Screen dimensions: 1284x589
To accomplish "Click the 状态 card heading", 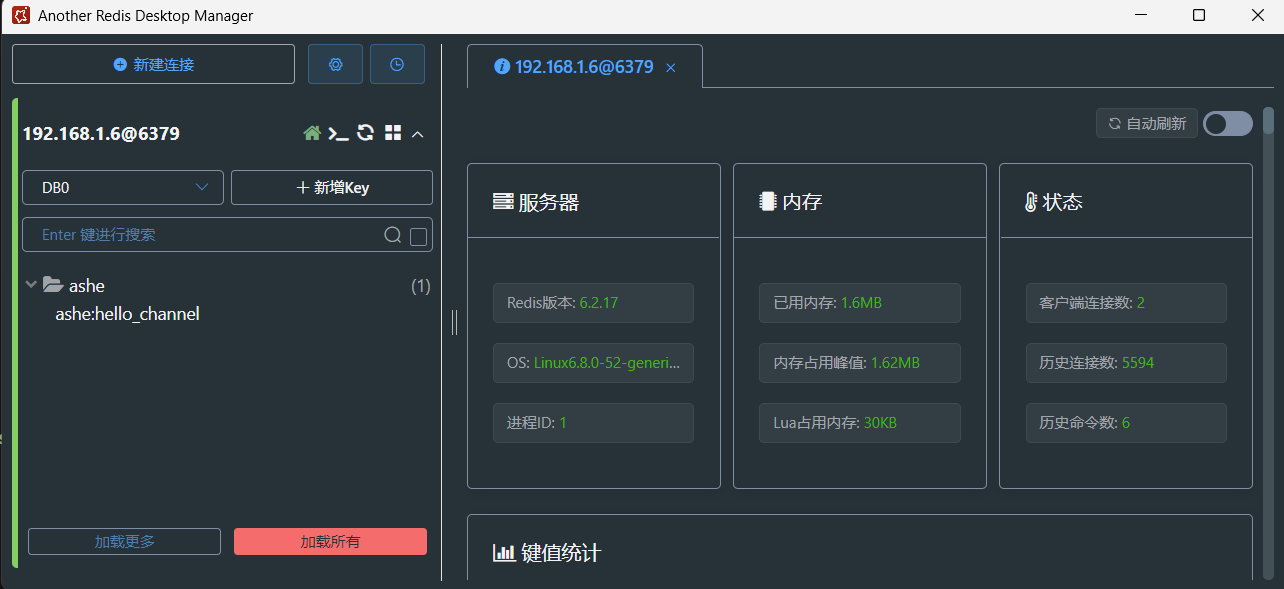I will pyautogui.click(x=1063, y=202).
